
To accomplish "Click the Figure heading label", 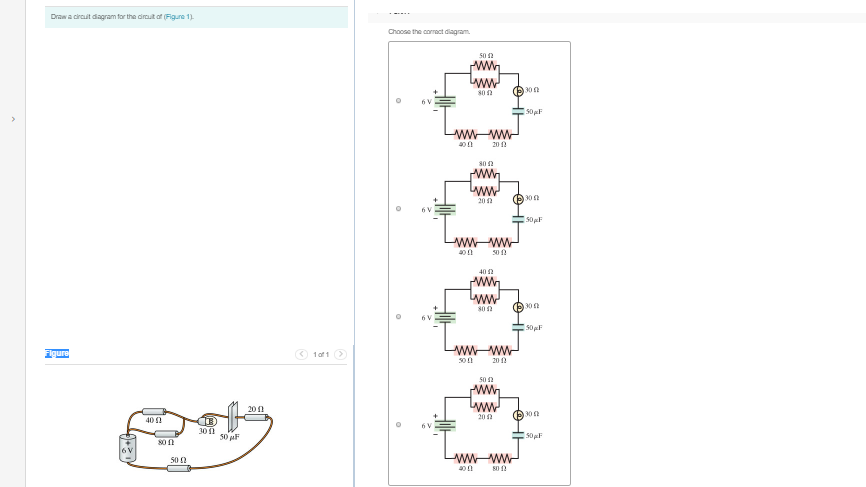I will [57, 353].
